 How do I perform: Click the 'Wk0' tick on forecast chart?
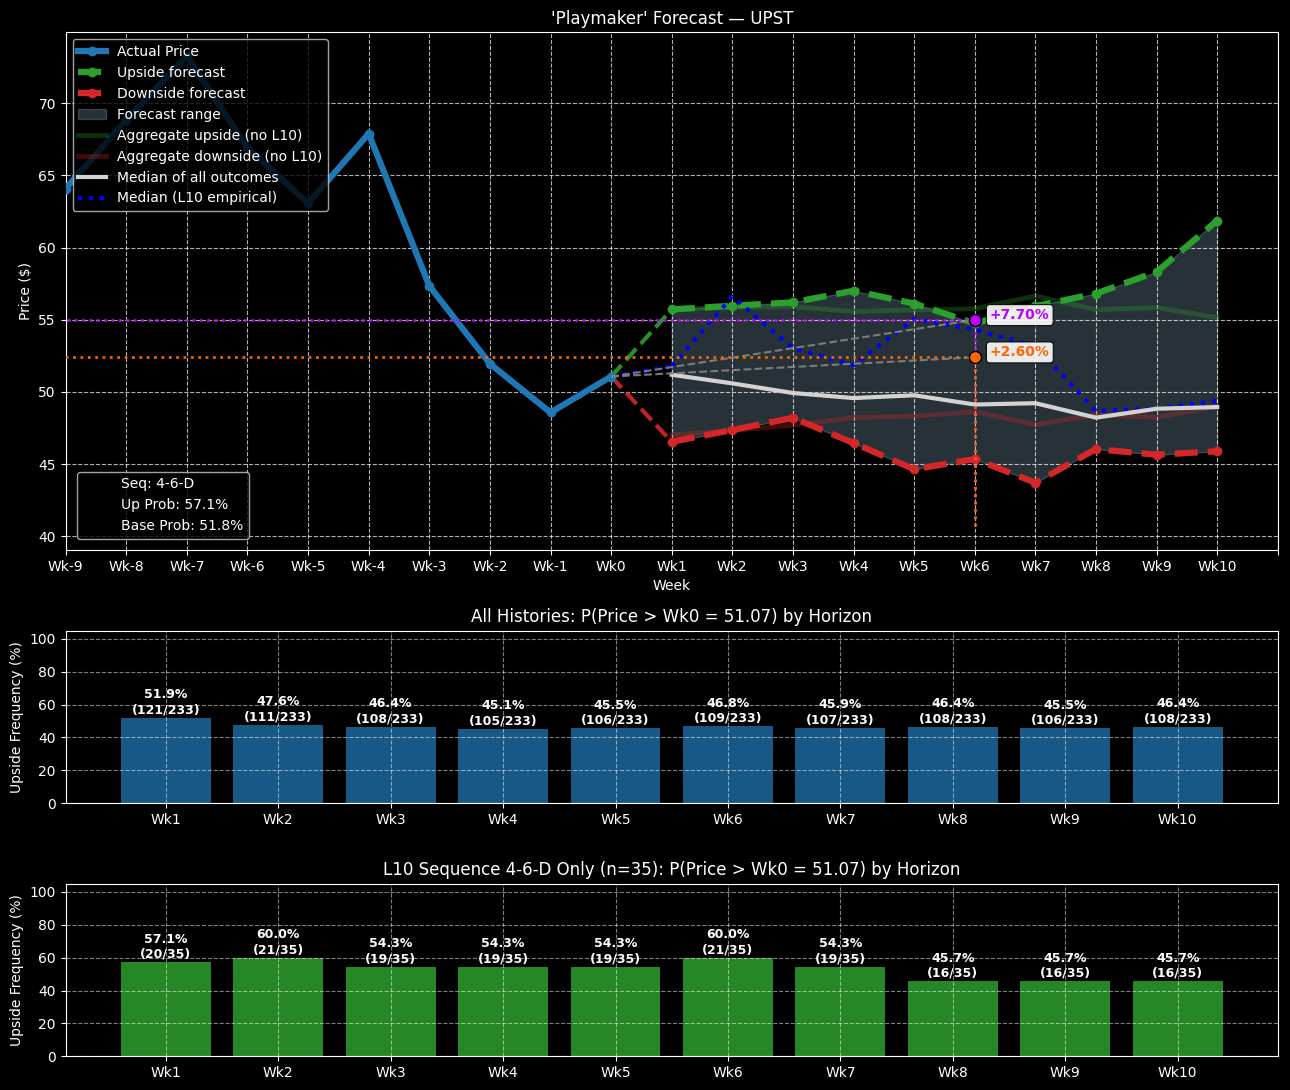611,566
